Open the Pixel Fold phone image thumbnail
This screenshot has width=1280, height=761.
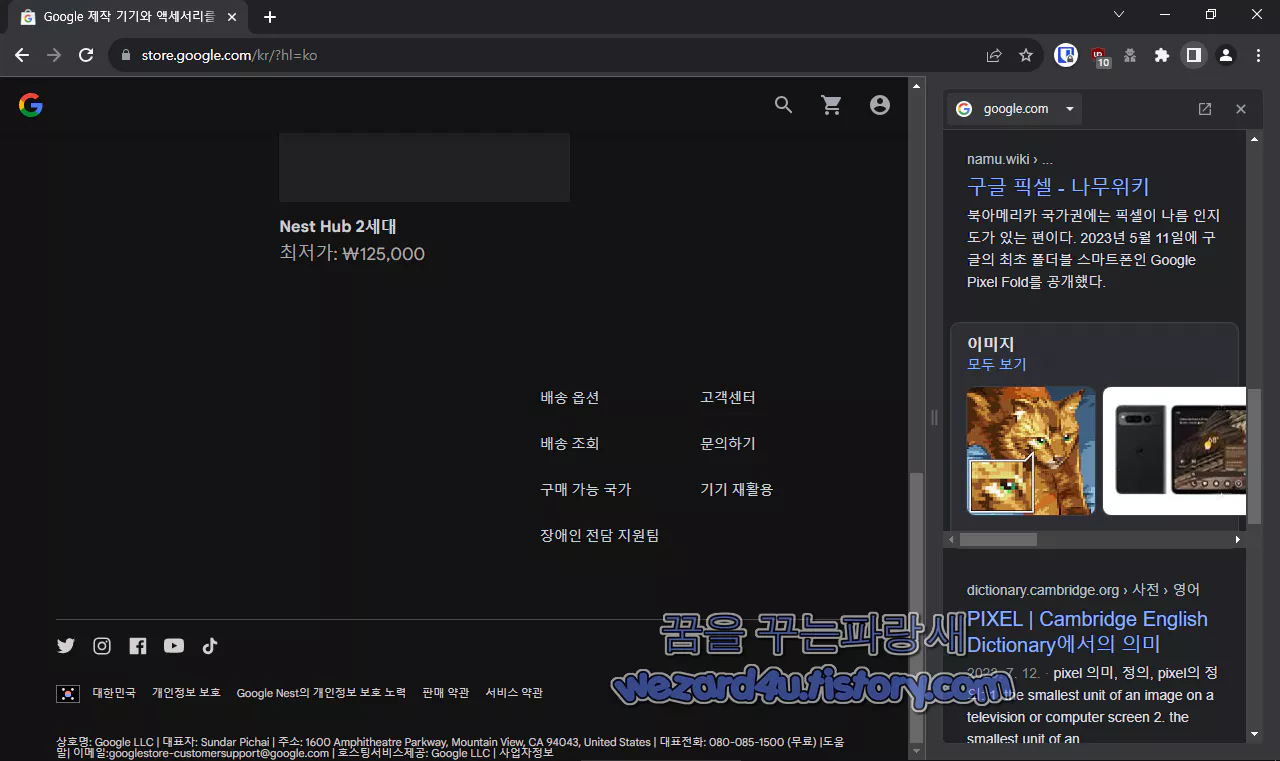tap(1175, 451)
